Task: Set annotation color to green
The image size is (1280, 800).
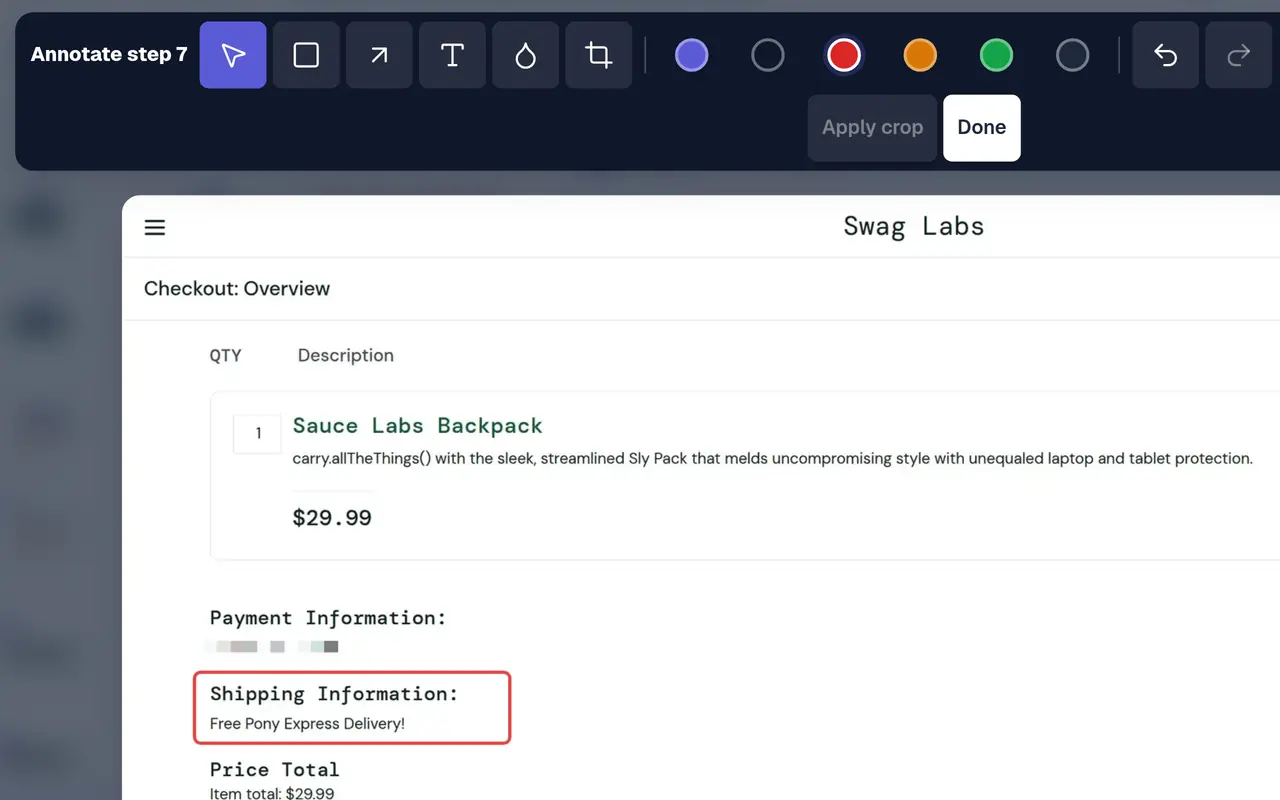Action: 996,55
